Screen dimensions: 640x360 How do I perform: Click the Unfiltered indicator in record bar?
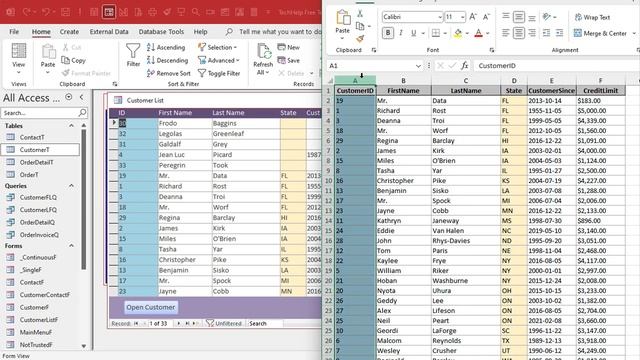click(x=224, y=323)
